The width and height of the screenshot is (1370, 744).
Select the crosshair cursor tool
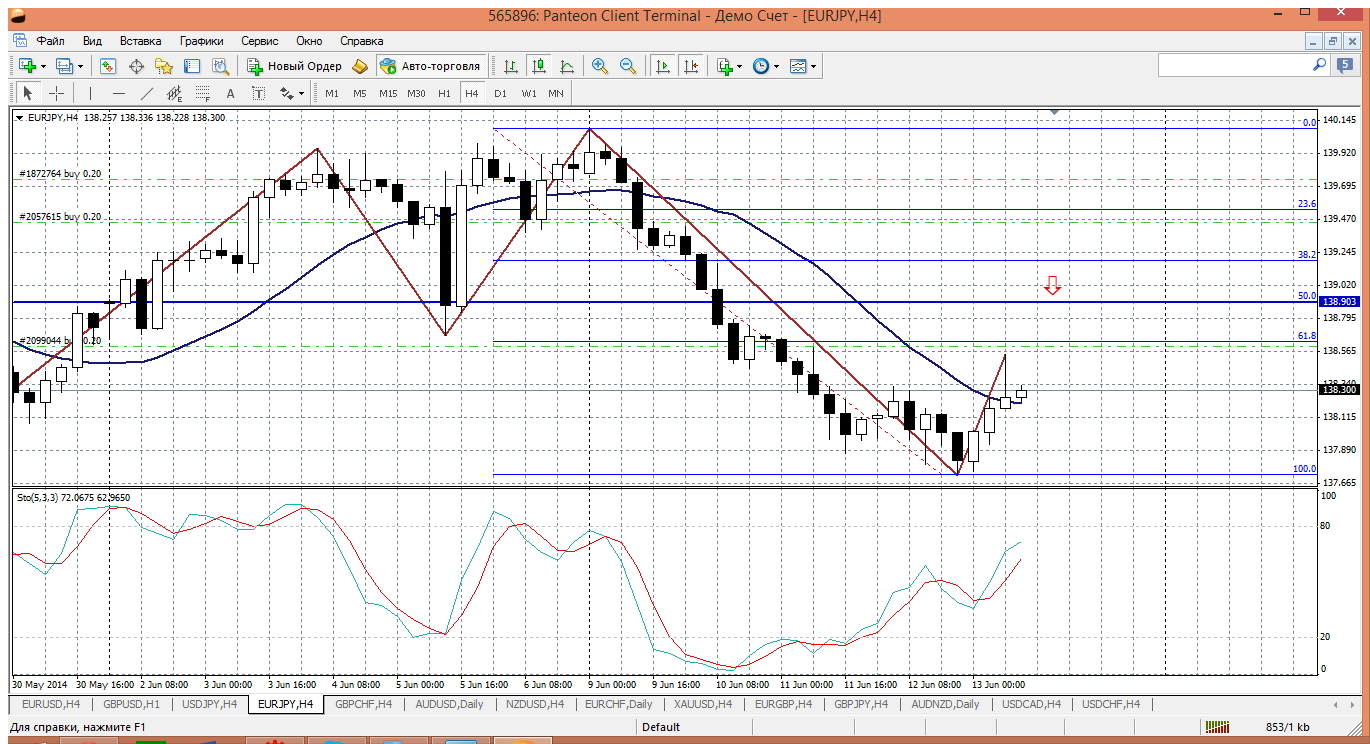pyautogui.click(x=57, y=93)
